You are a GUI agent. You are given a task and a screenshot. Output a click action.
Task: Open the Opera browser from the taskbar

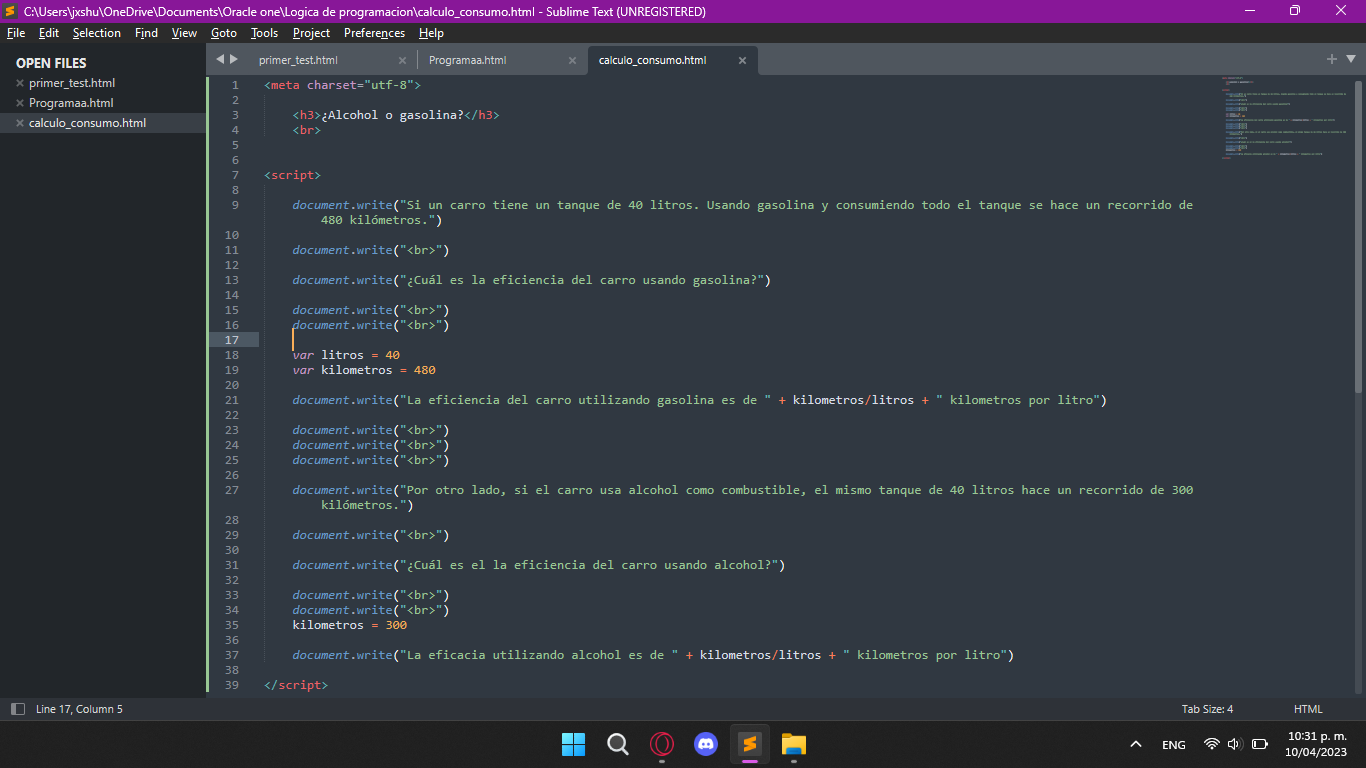tap(662, 744)
